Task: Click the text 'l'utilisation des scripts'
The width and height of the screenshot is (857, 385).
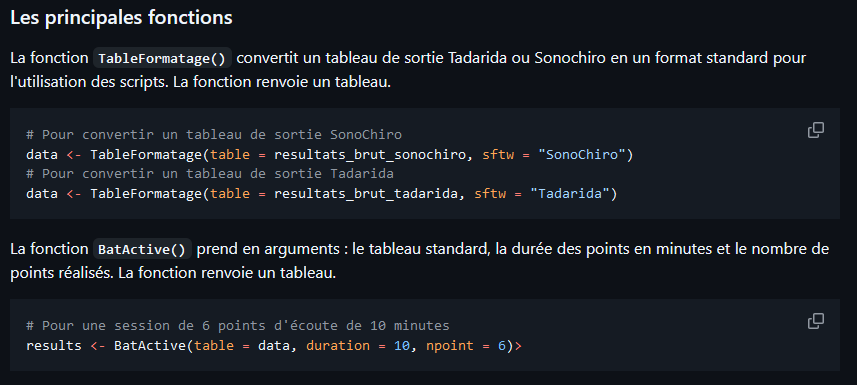Action: 88,81
